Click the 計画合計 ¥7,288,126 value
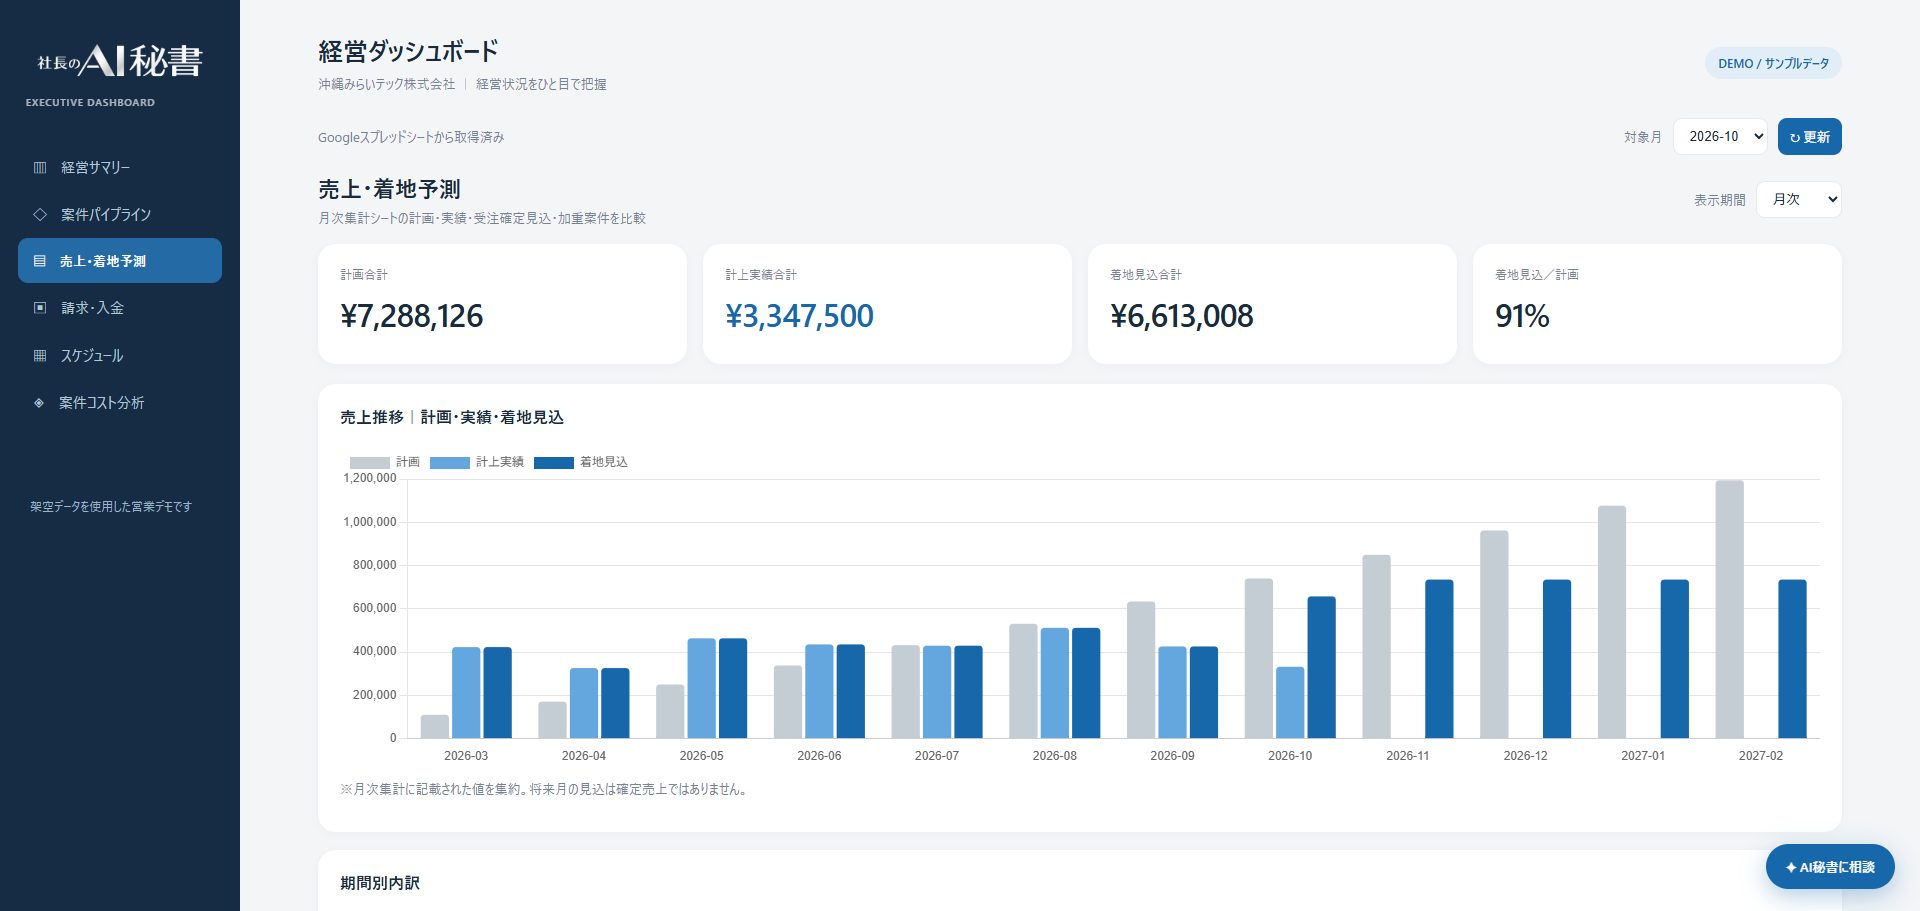 click(x=411, y=316)
